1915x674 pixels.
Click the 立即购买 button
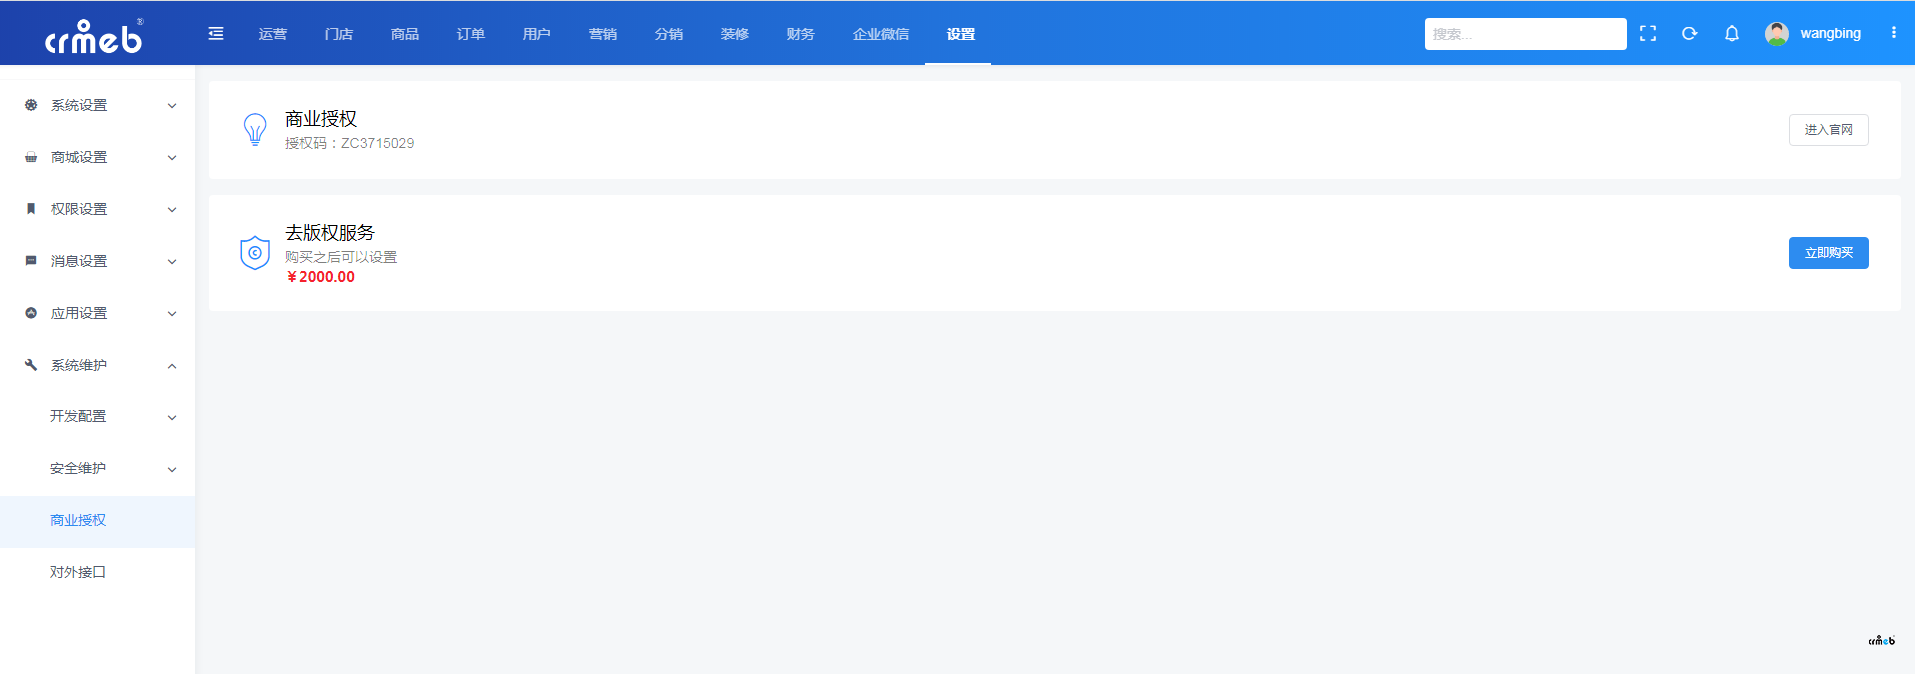(x=1828, y=253)
